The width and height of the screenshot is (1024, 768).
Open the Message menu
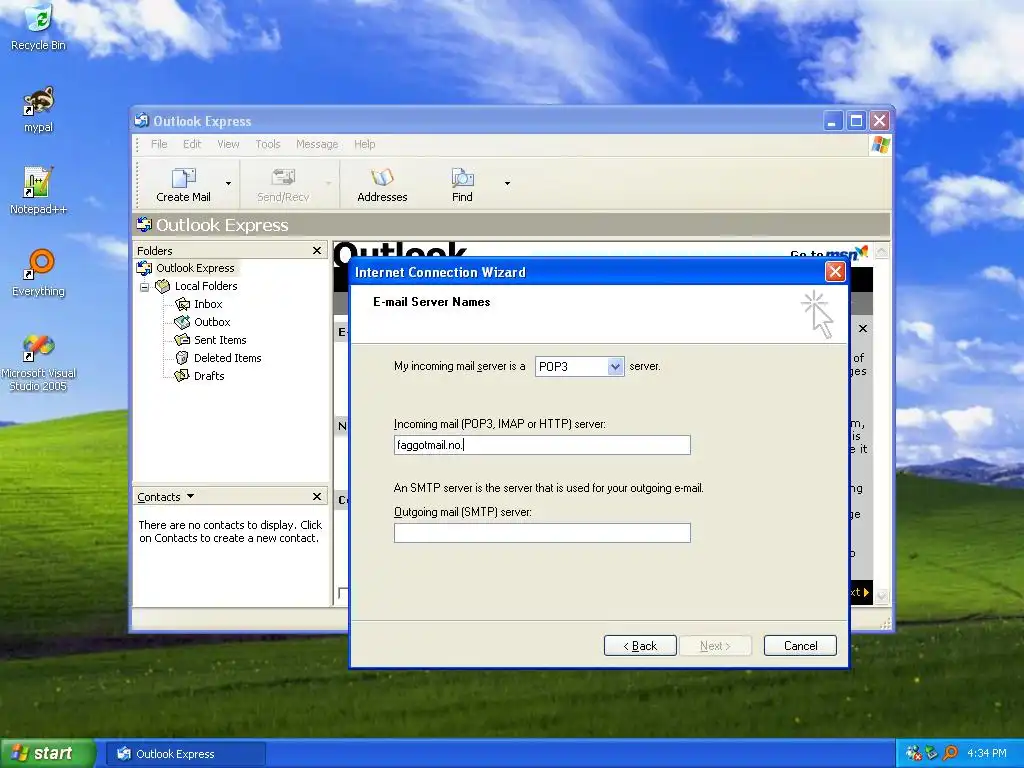317,144
